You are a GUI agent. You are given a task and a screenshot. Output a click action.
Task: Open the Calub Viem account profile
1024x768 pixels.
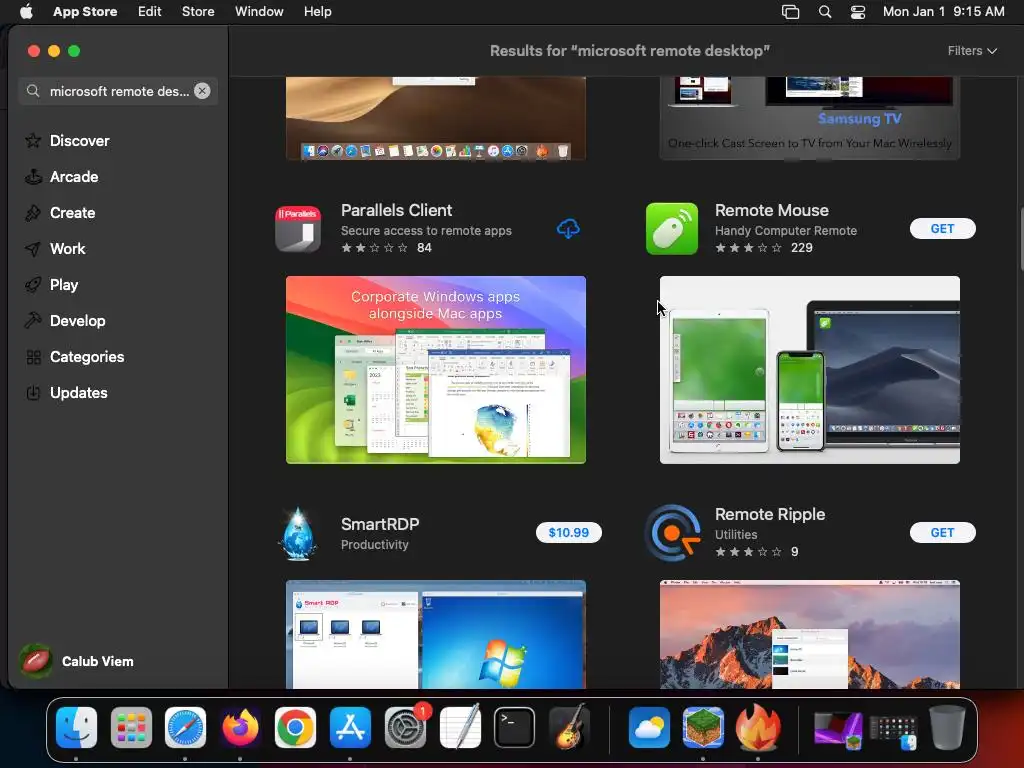point(77,662)
